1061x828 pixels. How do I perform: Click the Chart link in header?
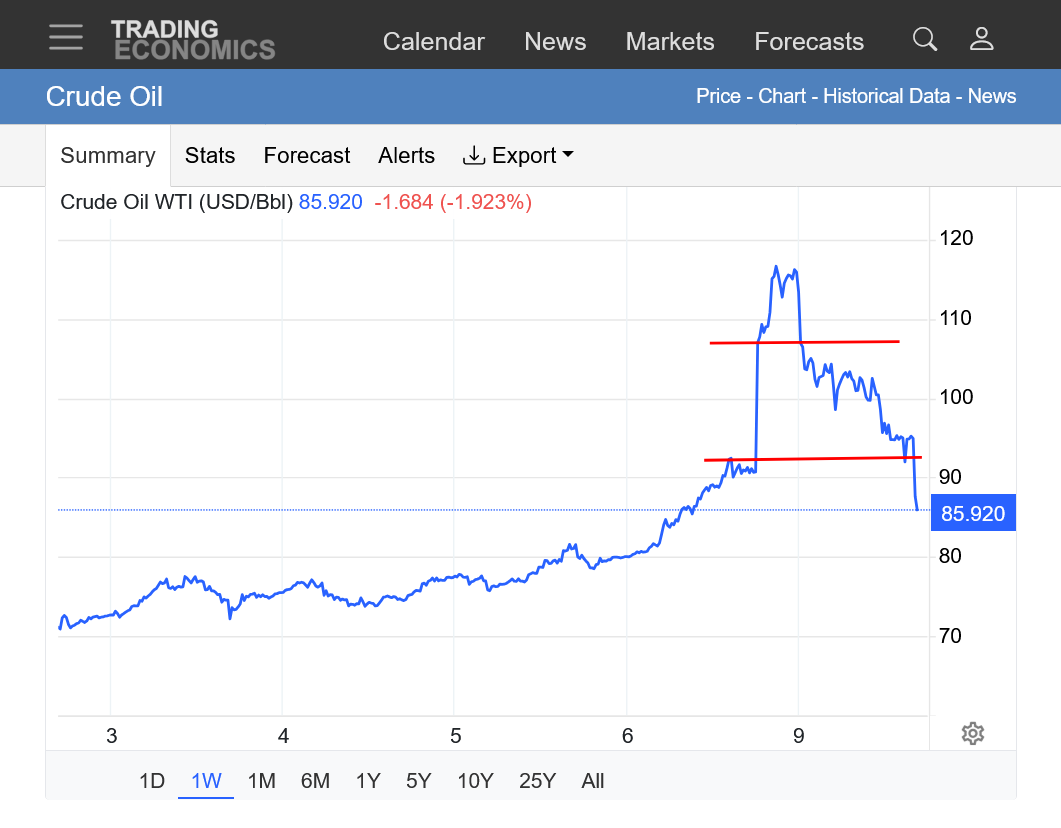(x=782, y=97)
